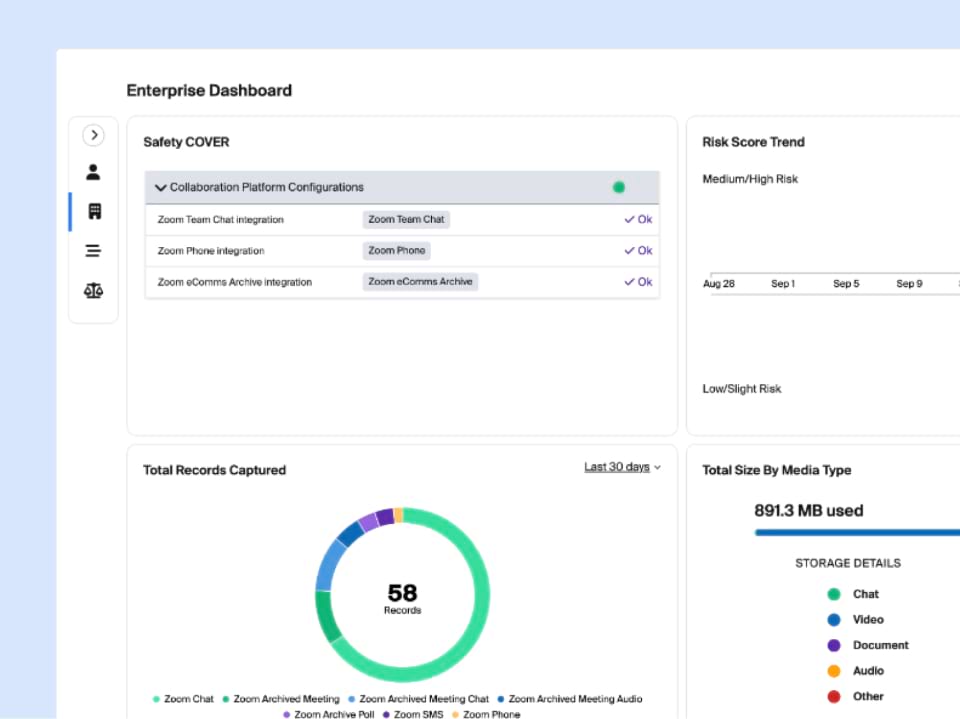Collapse Collaboration Platform Configurations section
Screen dimensions: 960x719
pyautogui.click(x=161, y=188)
